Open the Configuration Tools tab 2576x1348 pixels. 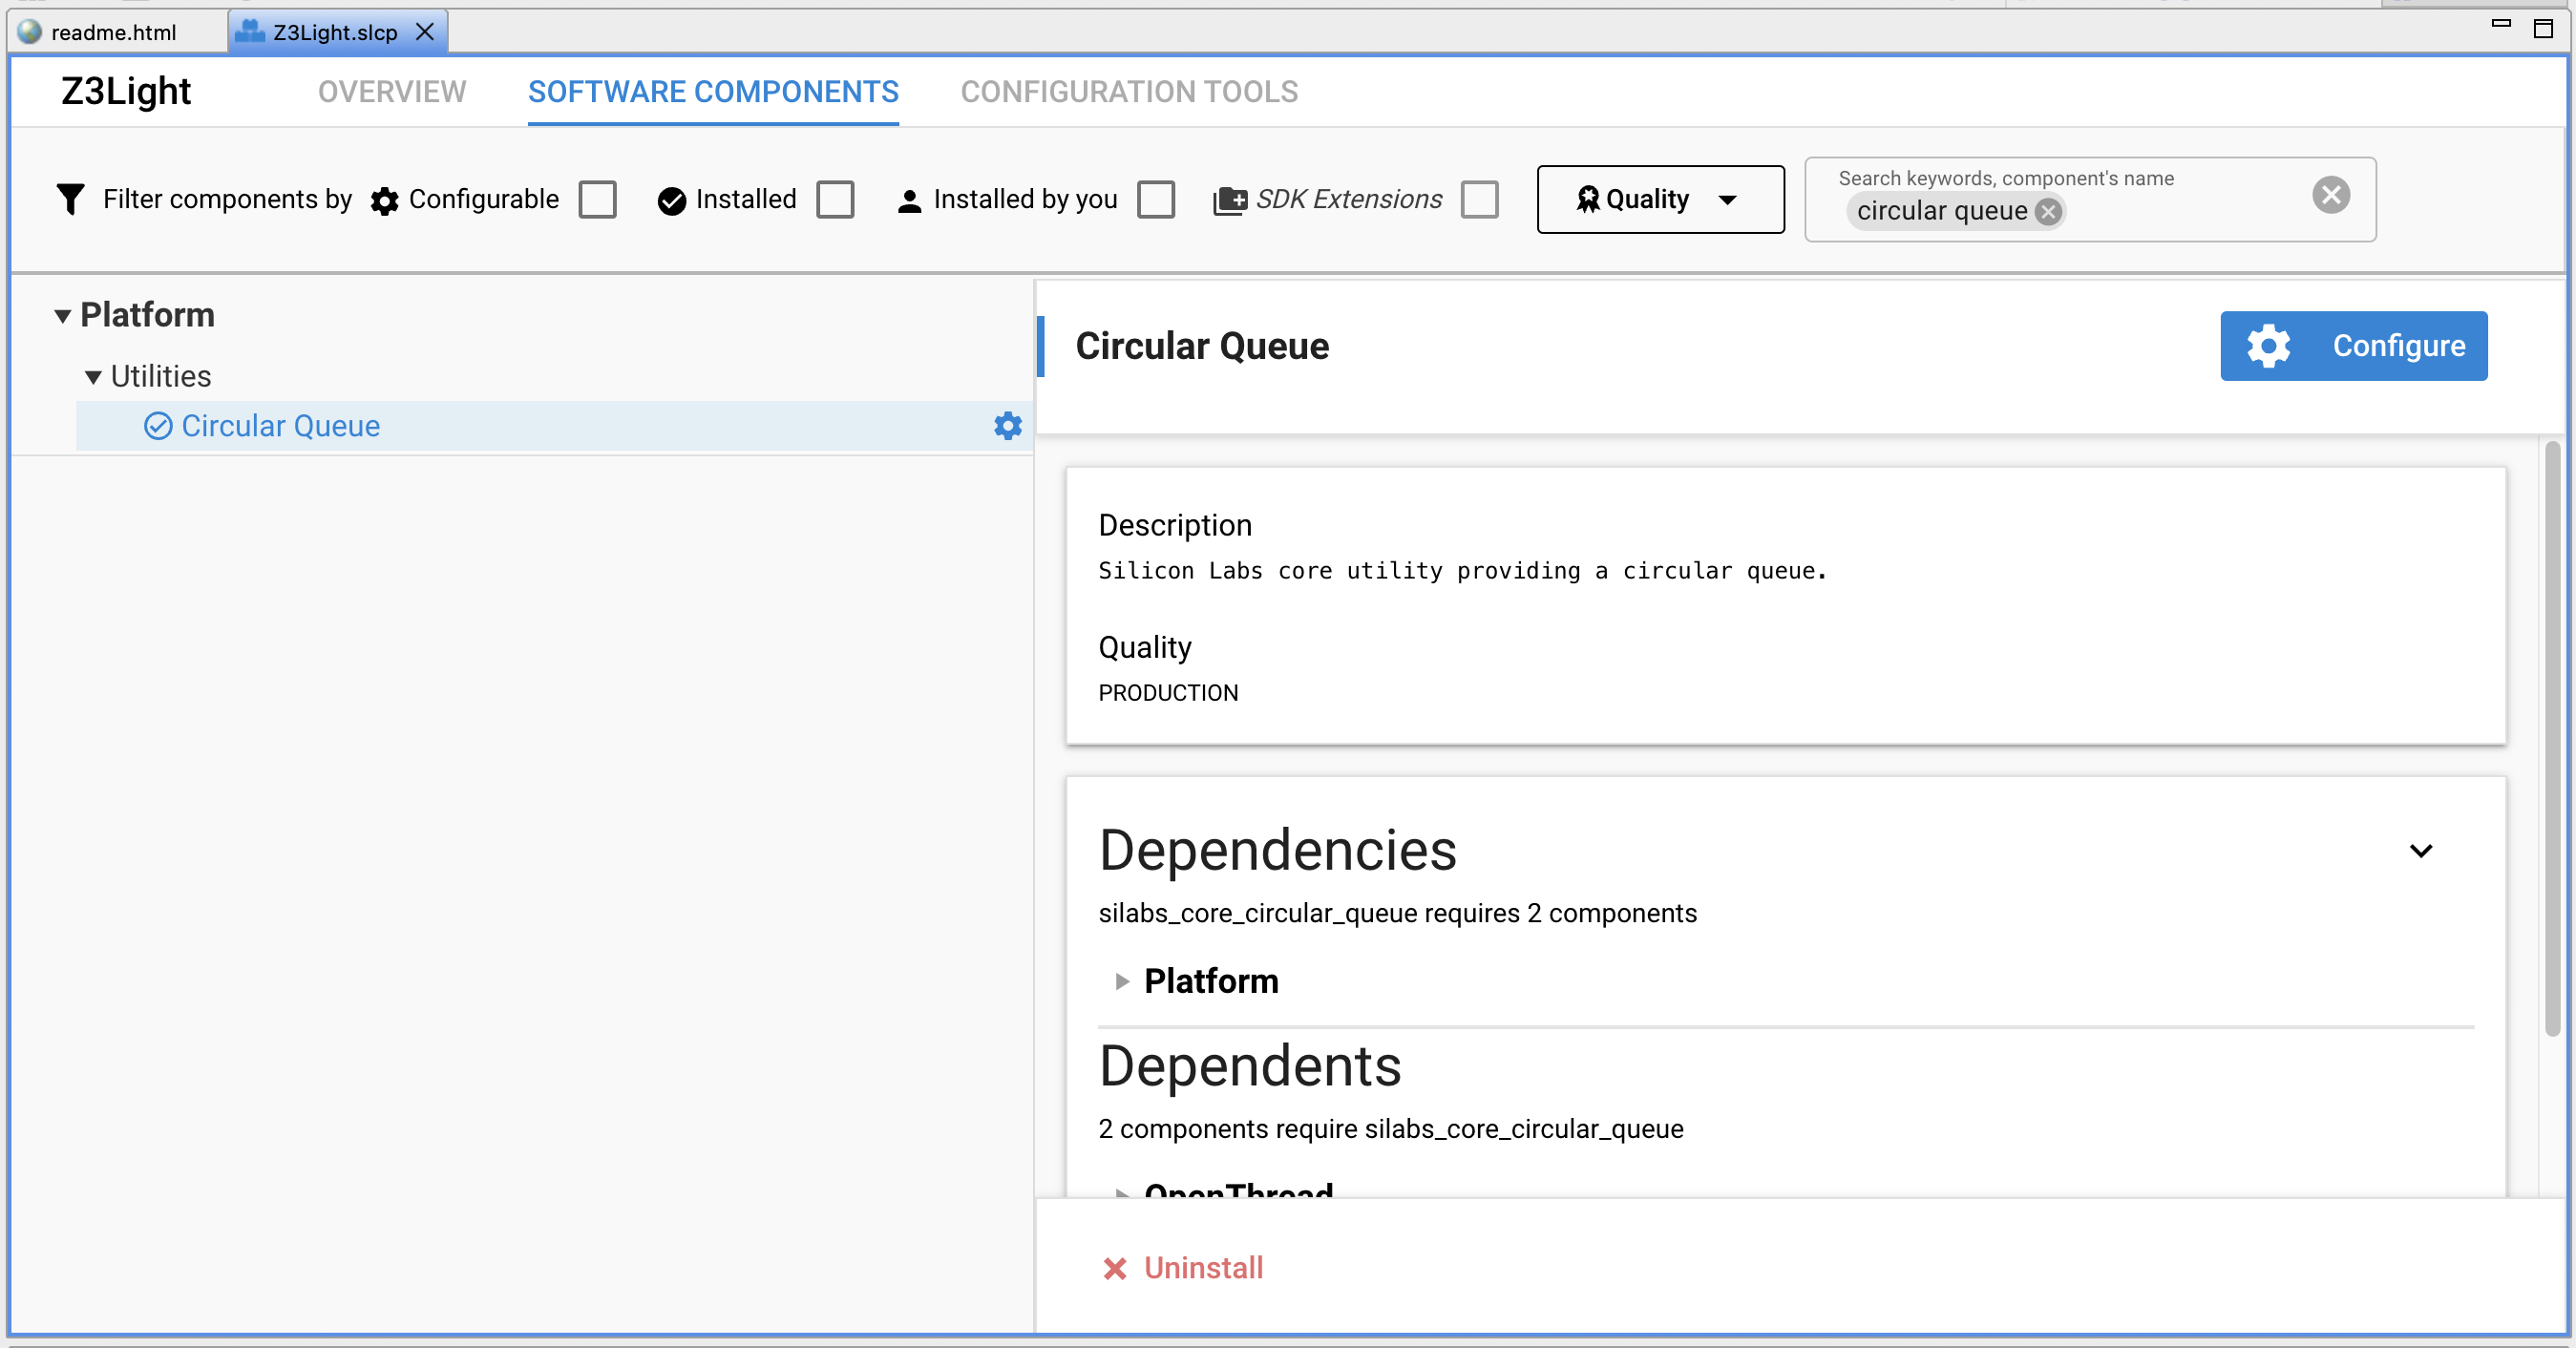pos(1128,92)
